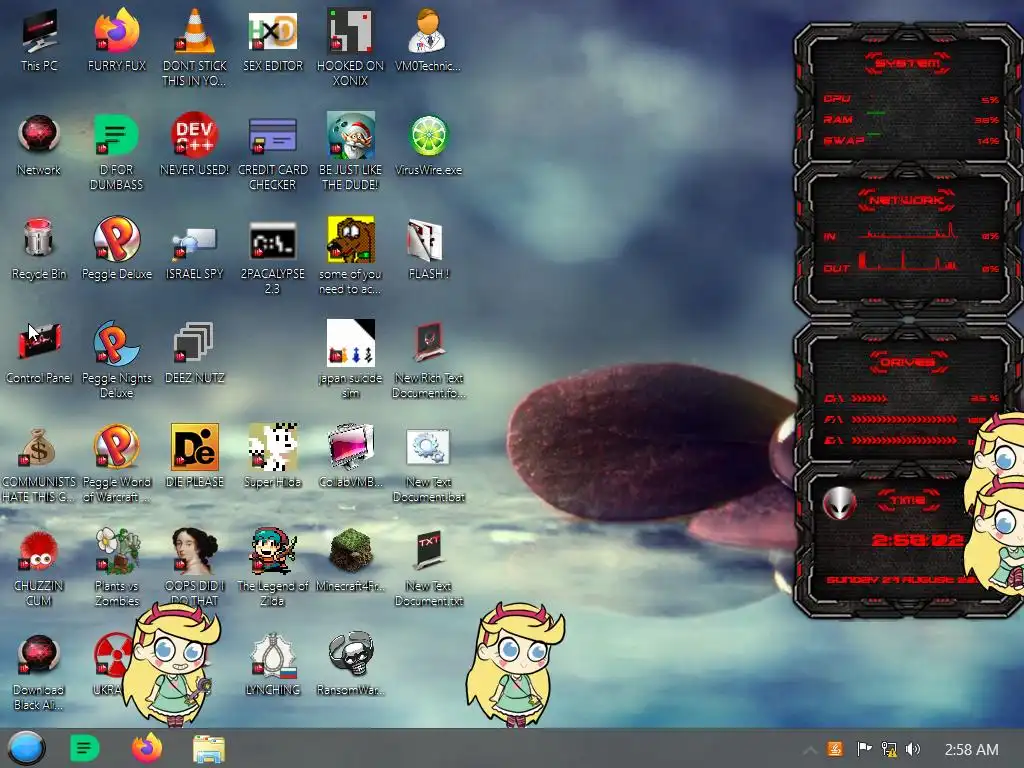Viewport: 1024px width, 768px height.
Task: Open the Start orb button
Action: click(27, 748)
